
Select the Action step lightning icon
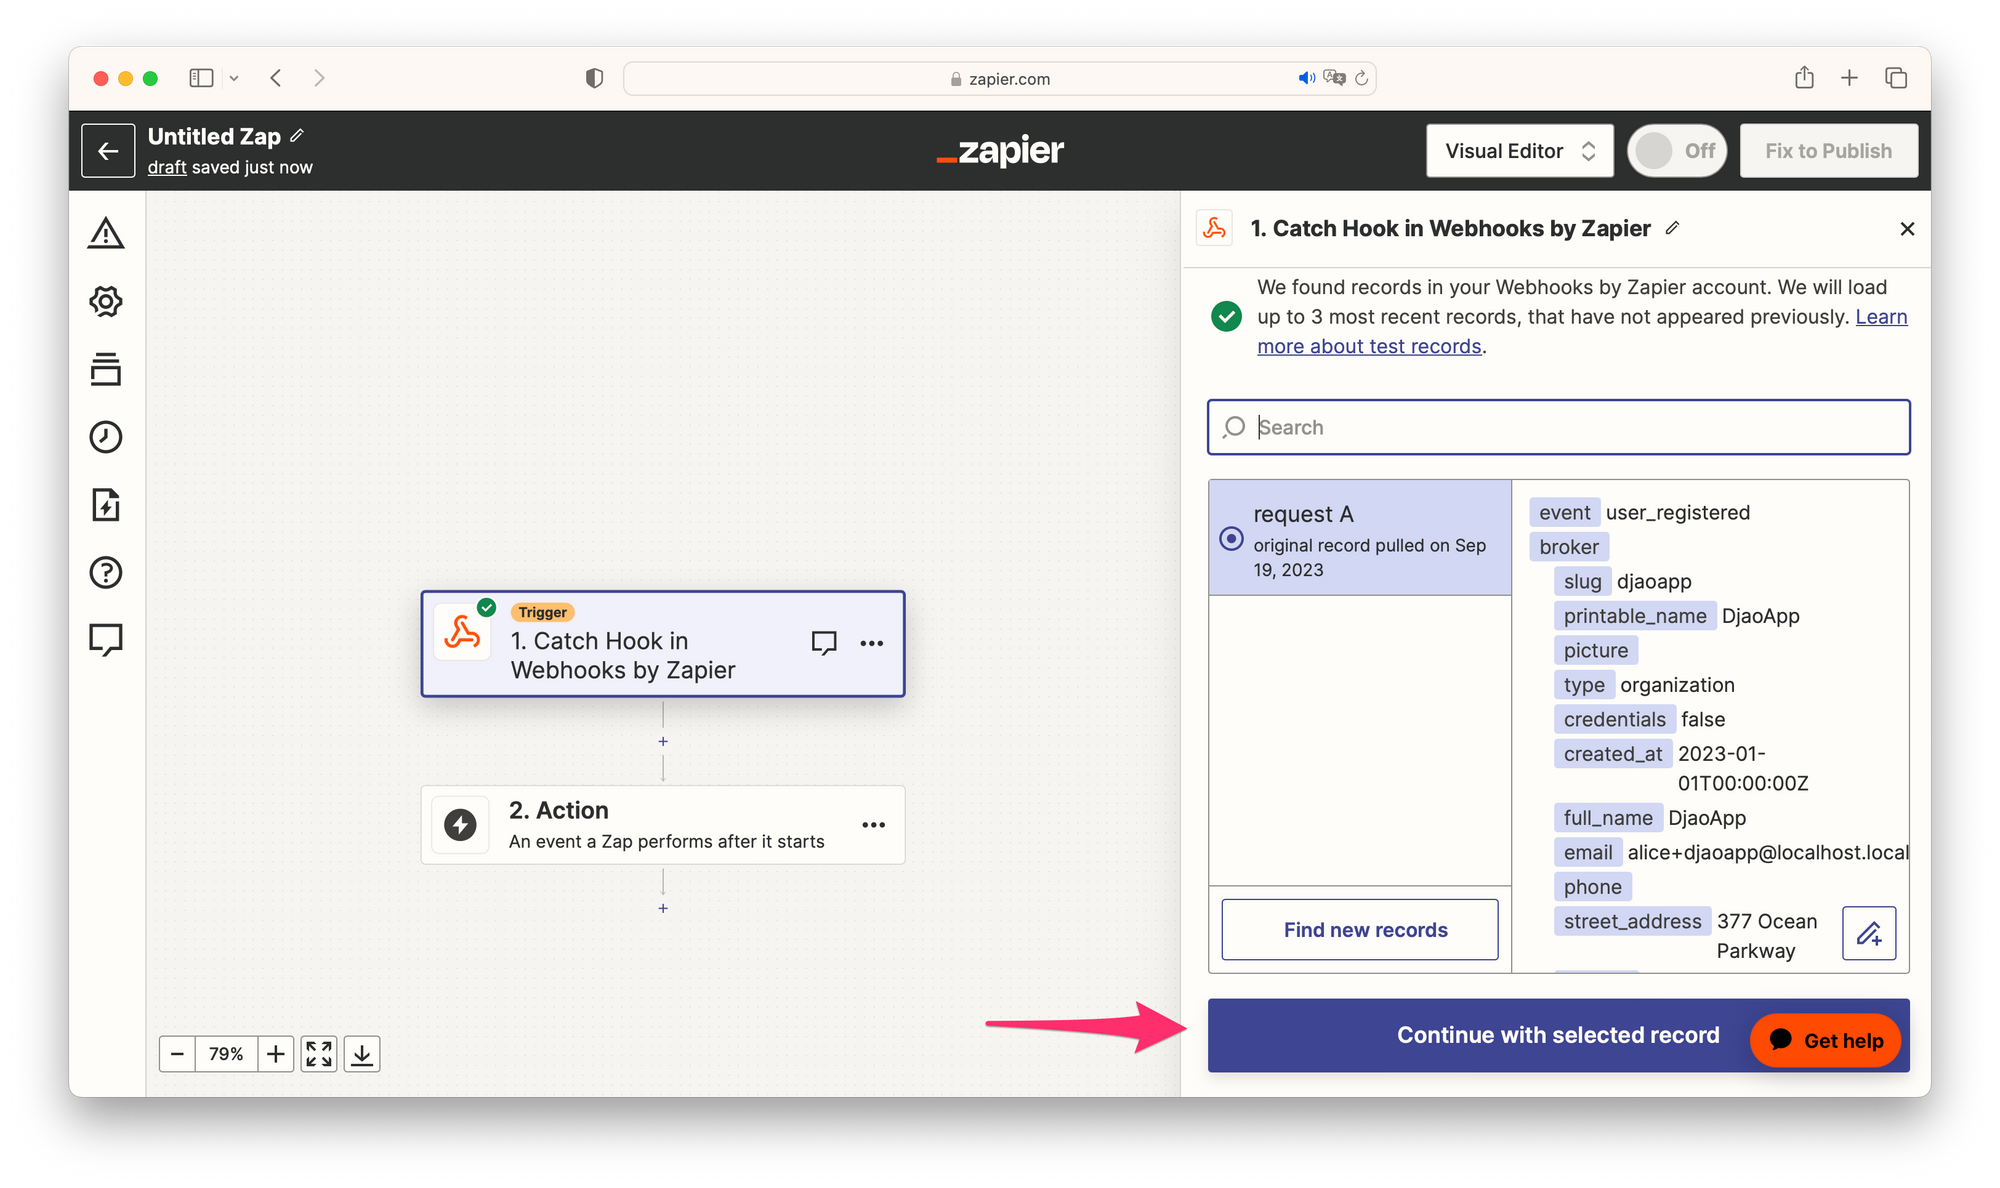tap(460, 825)
